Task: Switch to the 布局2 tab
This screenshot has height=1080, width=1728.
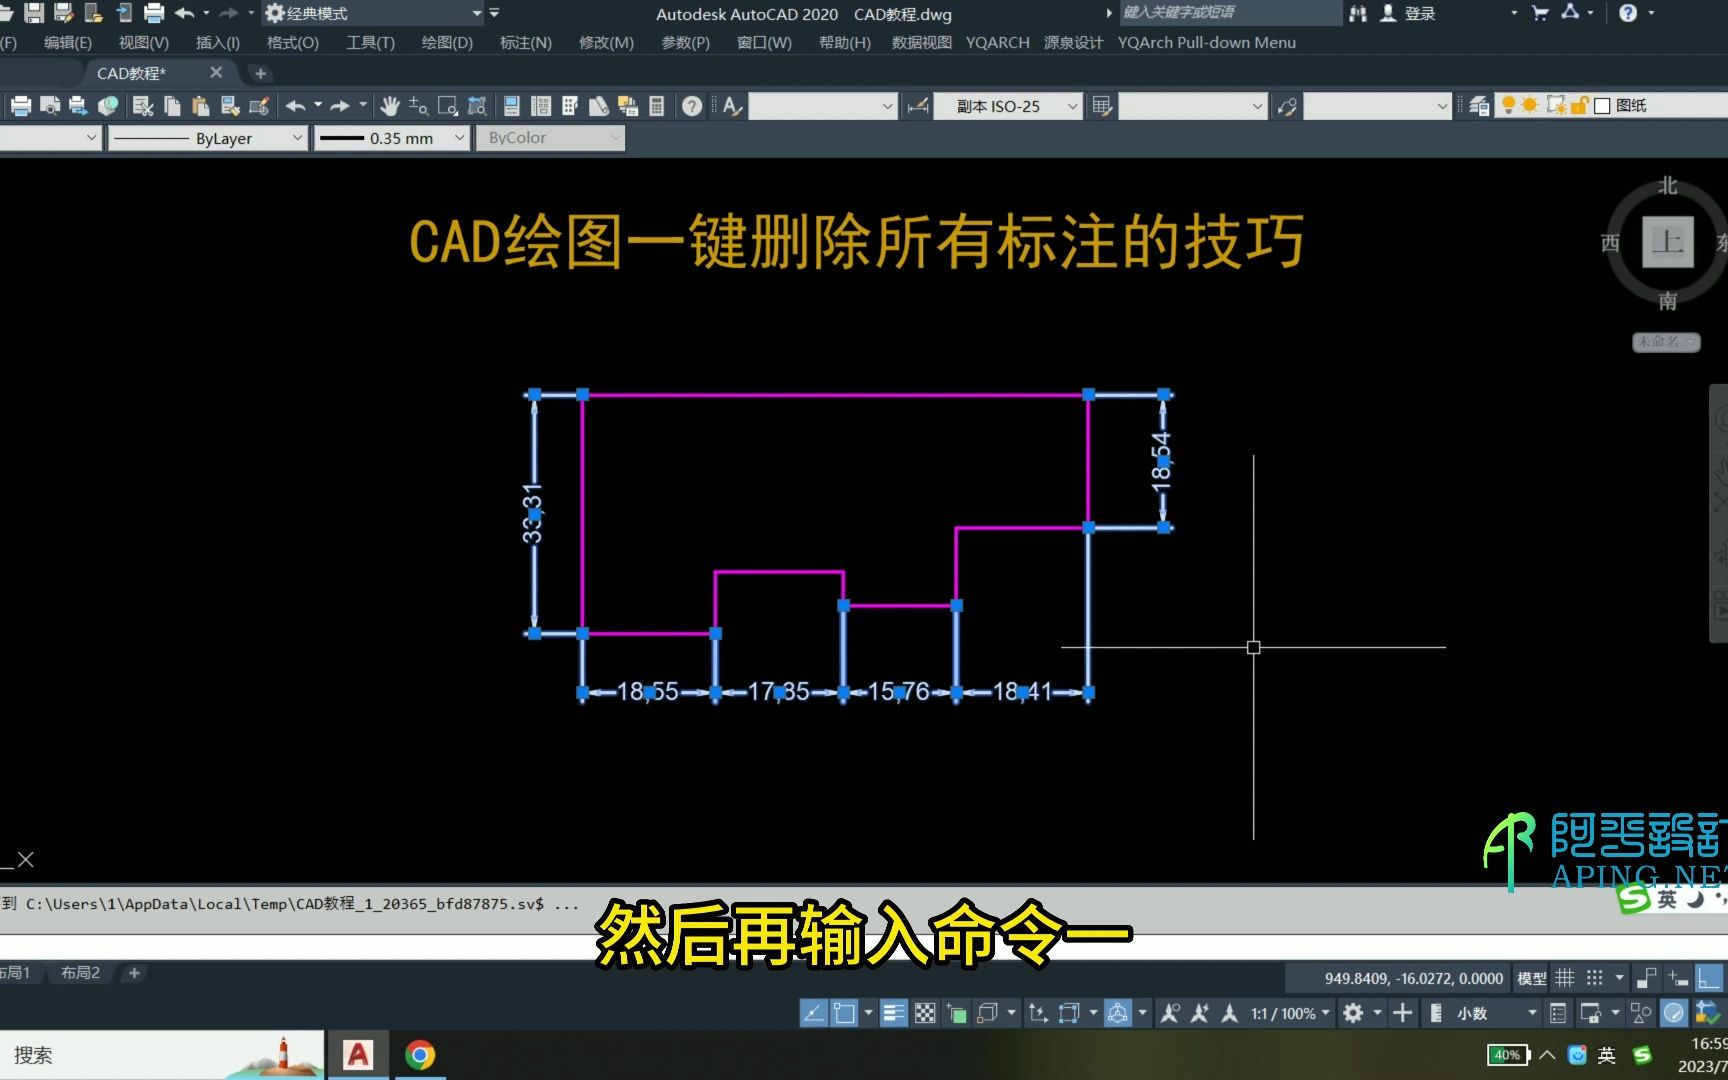Action: click(79, 972)
